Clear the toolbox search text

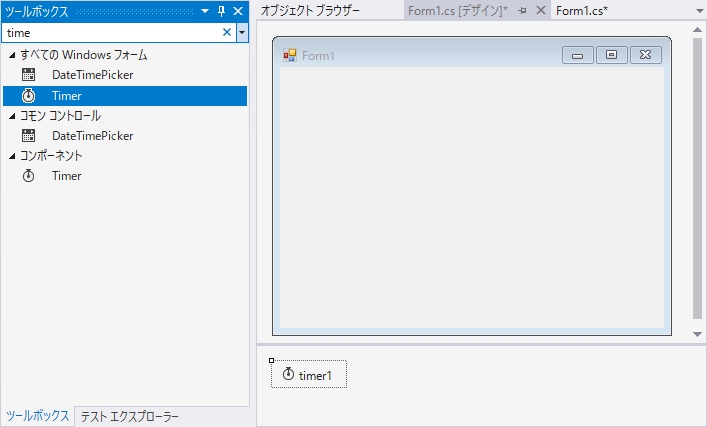click(x=227, y=32)
